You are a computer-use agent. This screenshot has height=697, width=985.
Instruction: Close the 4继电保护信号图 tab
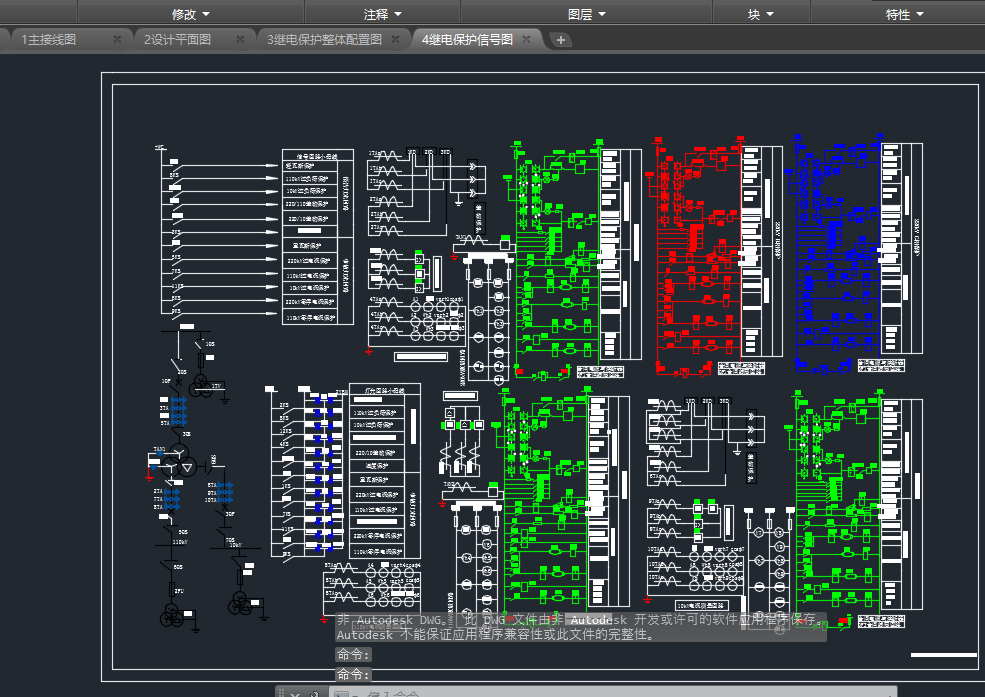526,39
